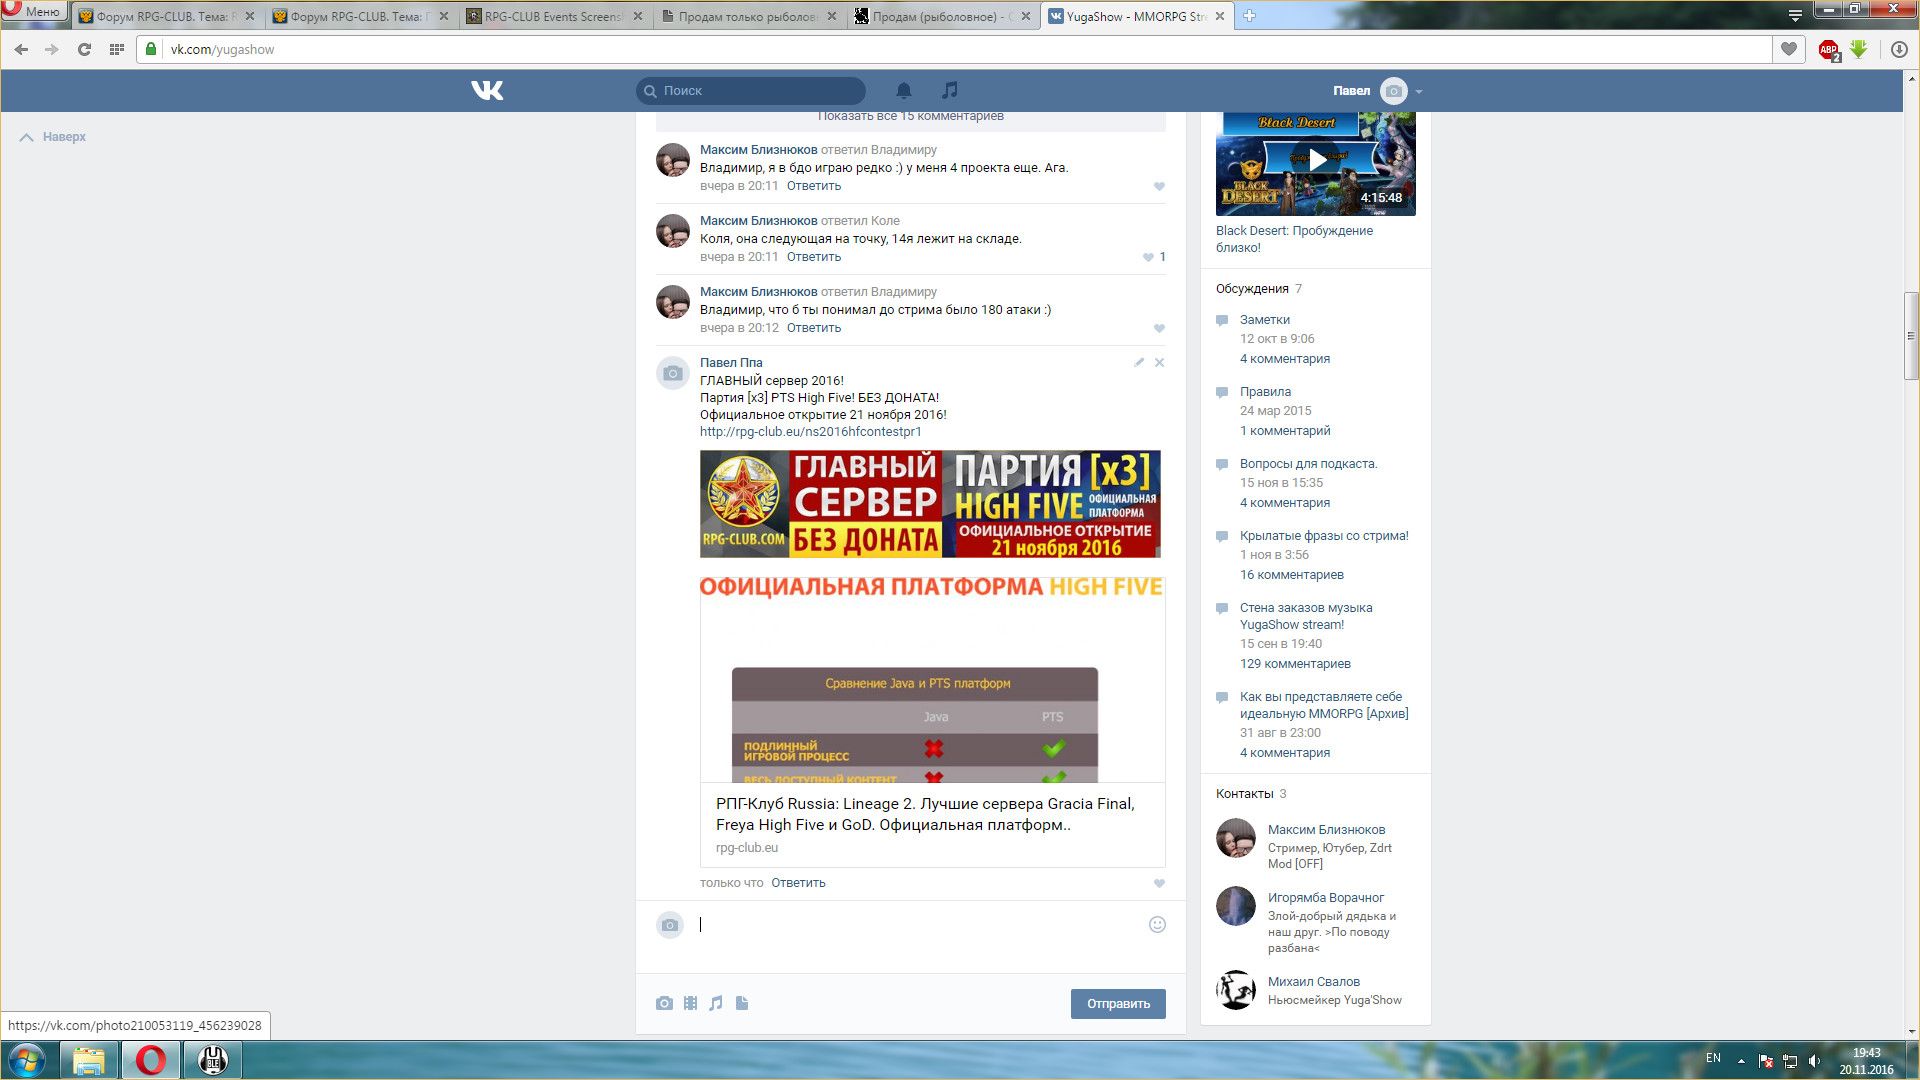Open the emoji smiley picker

(1157, 925)
